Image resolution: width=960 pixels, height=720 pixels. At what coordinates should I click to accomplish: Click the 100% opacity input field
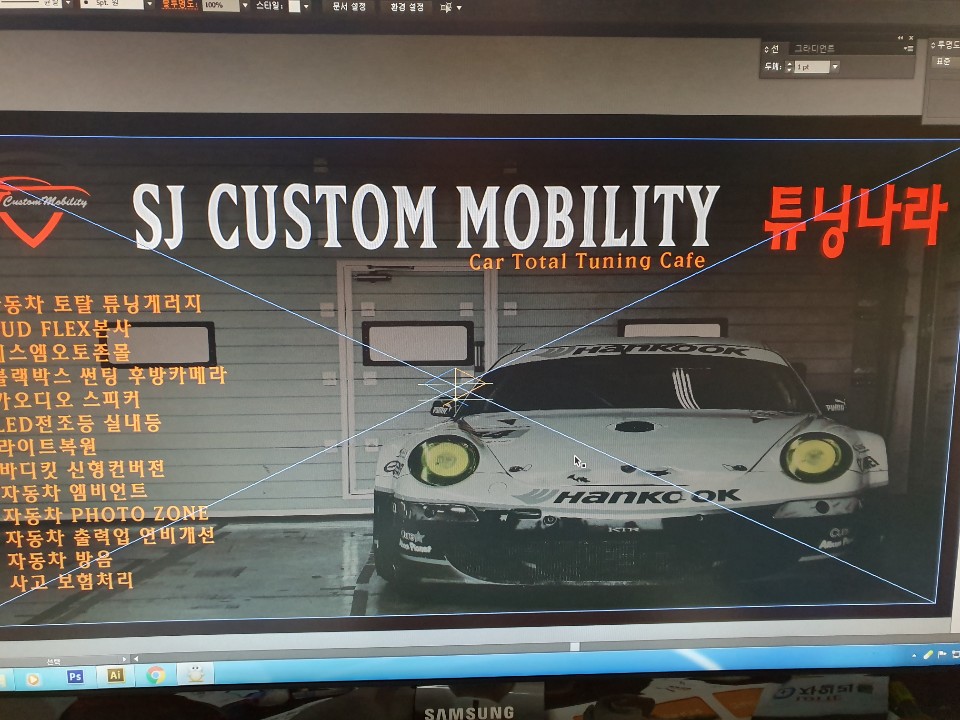tap(220, 5)
